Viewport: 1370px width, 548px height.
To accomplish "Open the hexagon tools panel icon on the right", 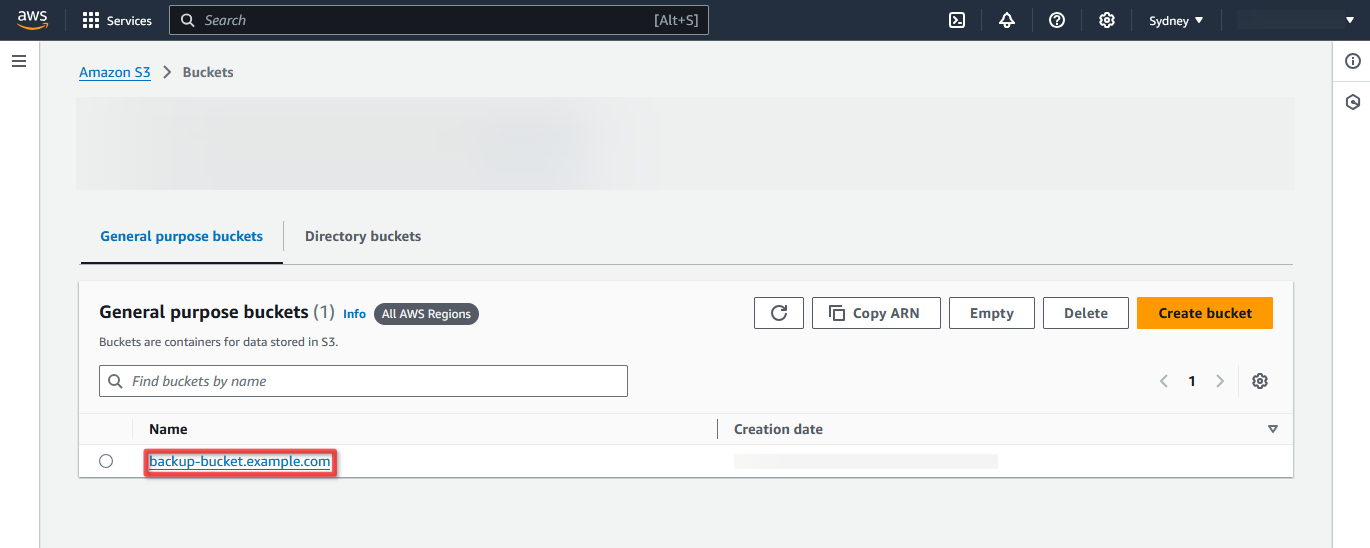I will pos(1353,102).
